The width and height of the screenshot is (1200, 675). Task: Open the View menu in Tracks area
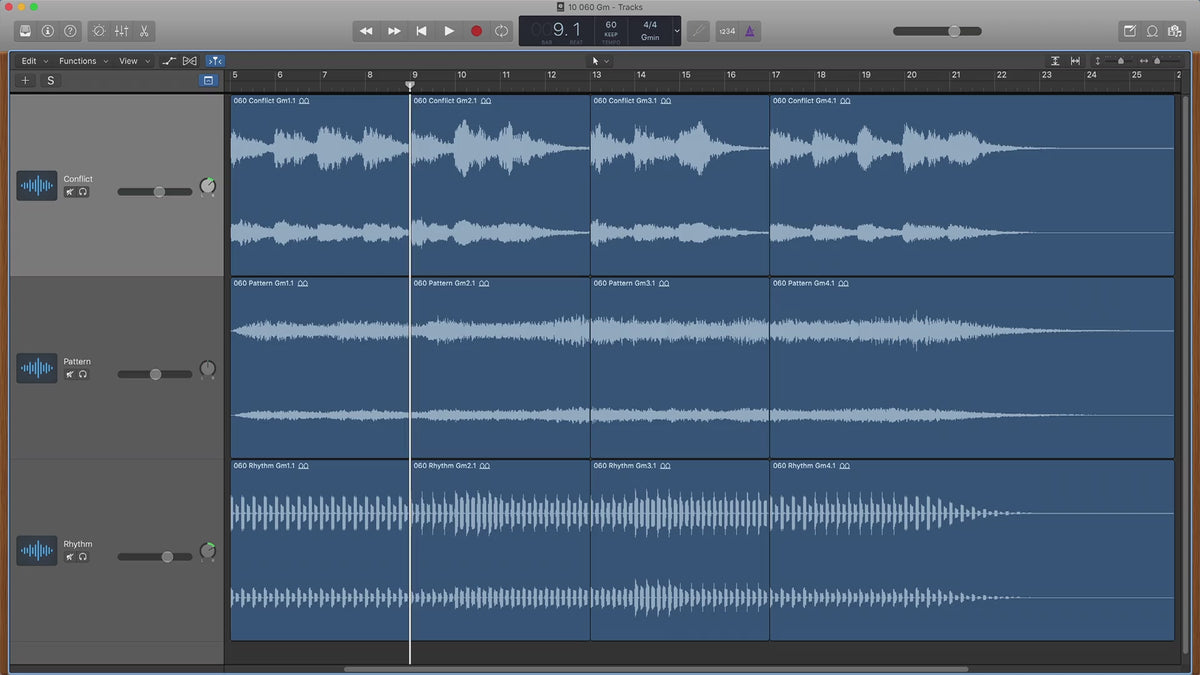click(134, 61)
